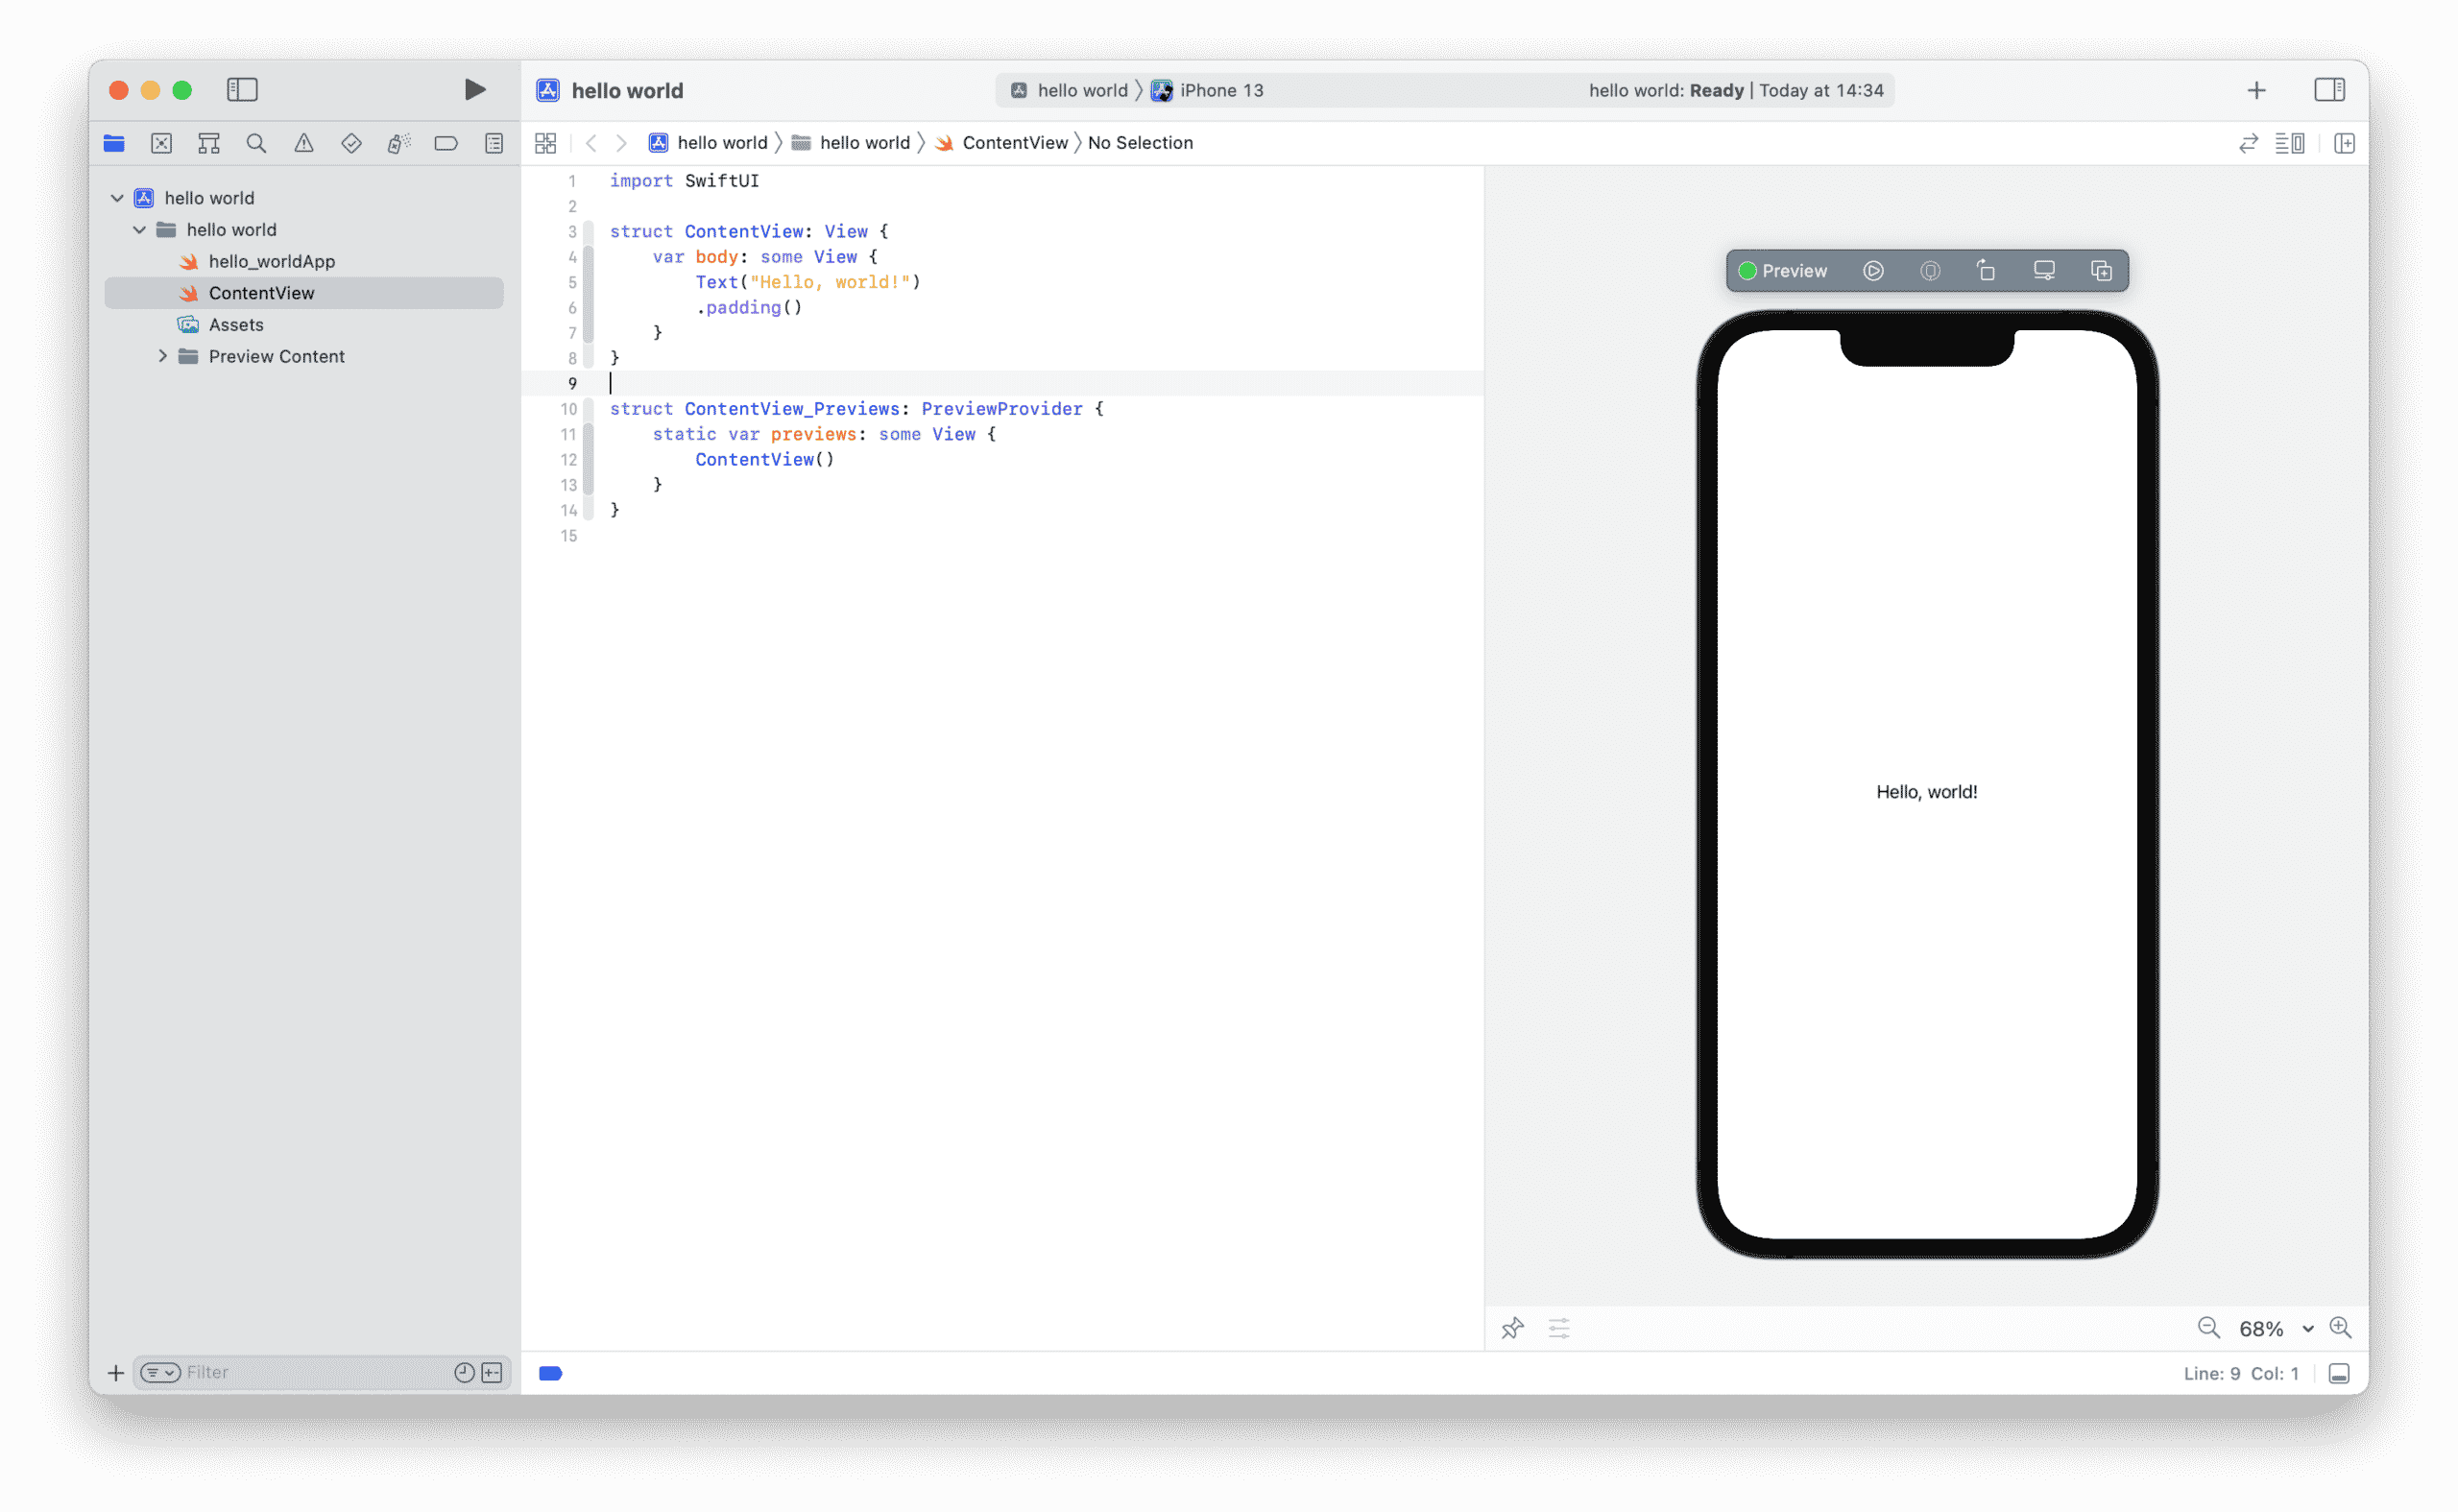This screenshot has height=1512, width=2458.
Task: Select the Preview Content folder row
Action: (x=304, y=356)
